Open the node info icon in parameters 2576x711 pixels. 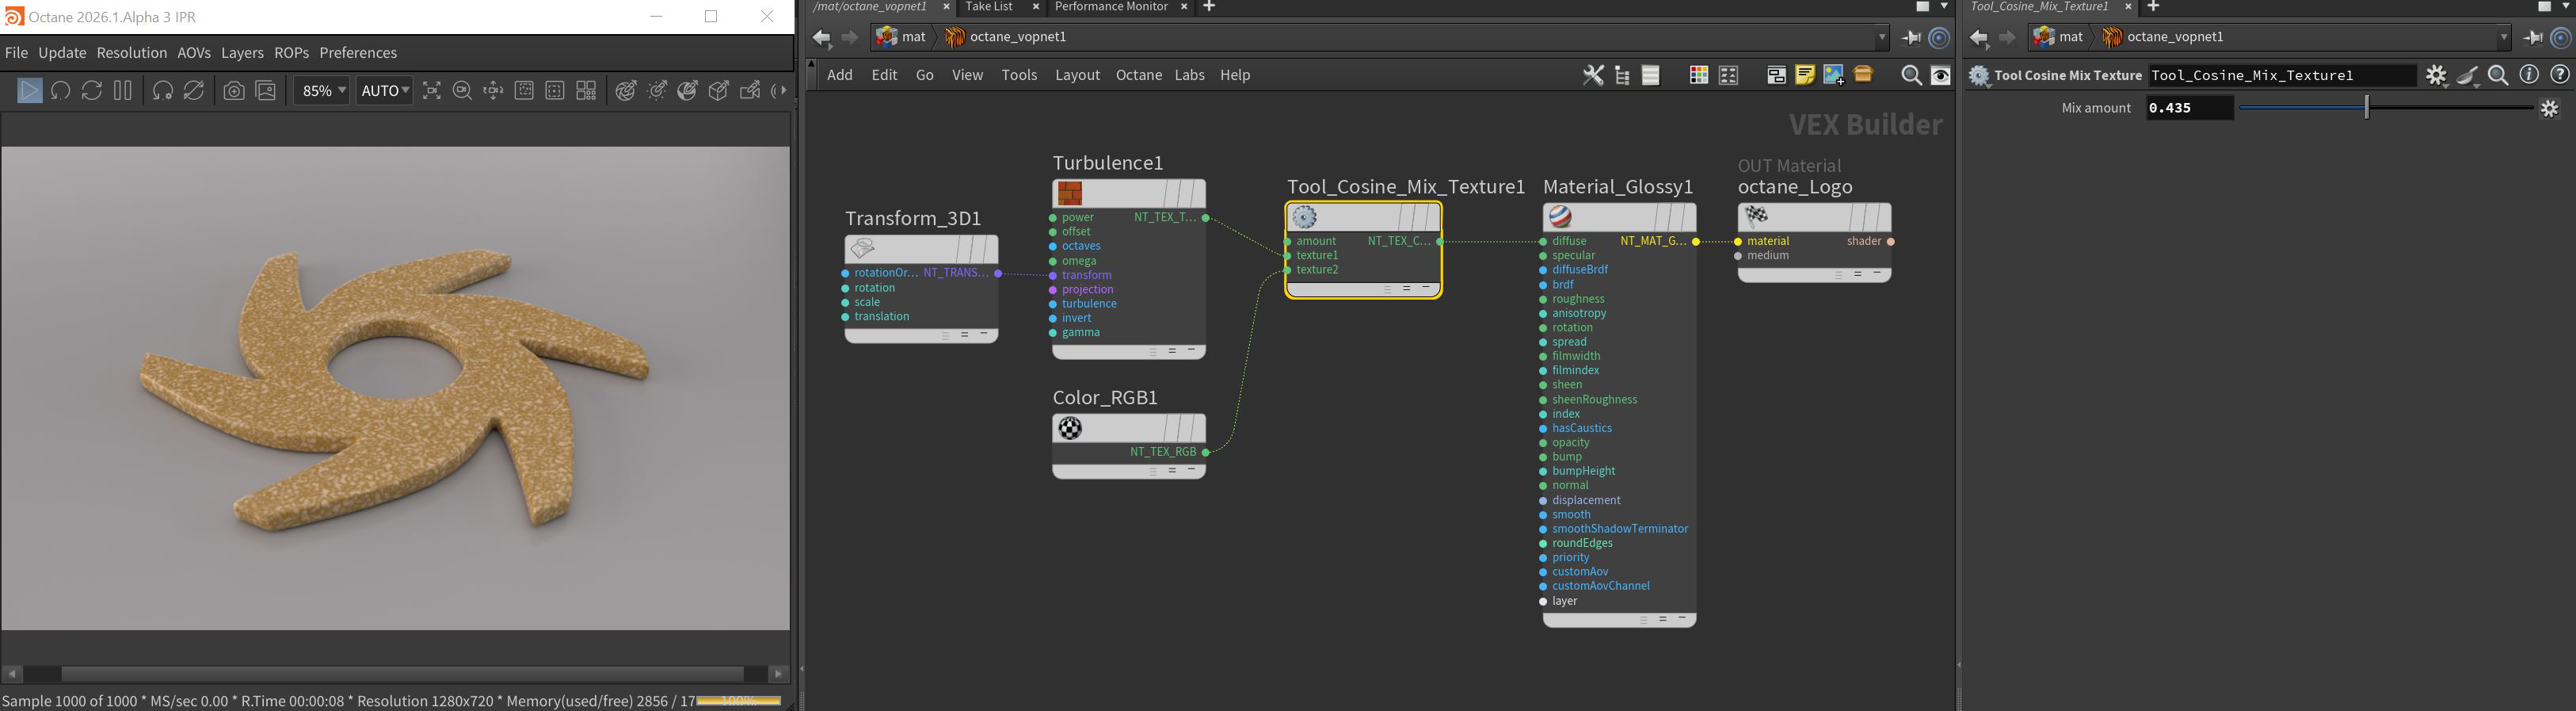click(2529, 75)
